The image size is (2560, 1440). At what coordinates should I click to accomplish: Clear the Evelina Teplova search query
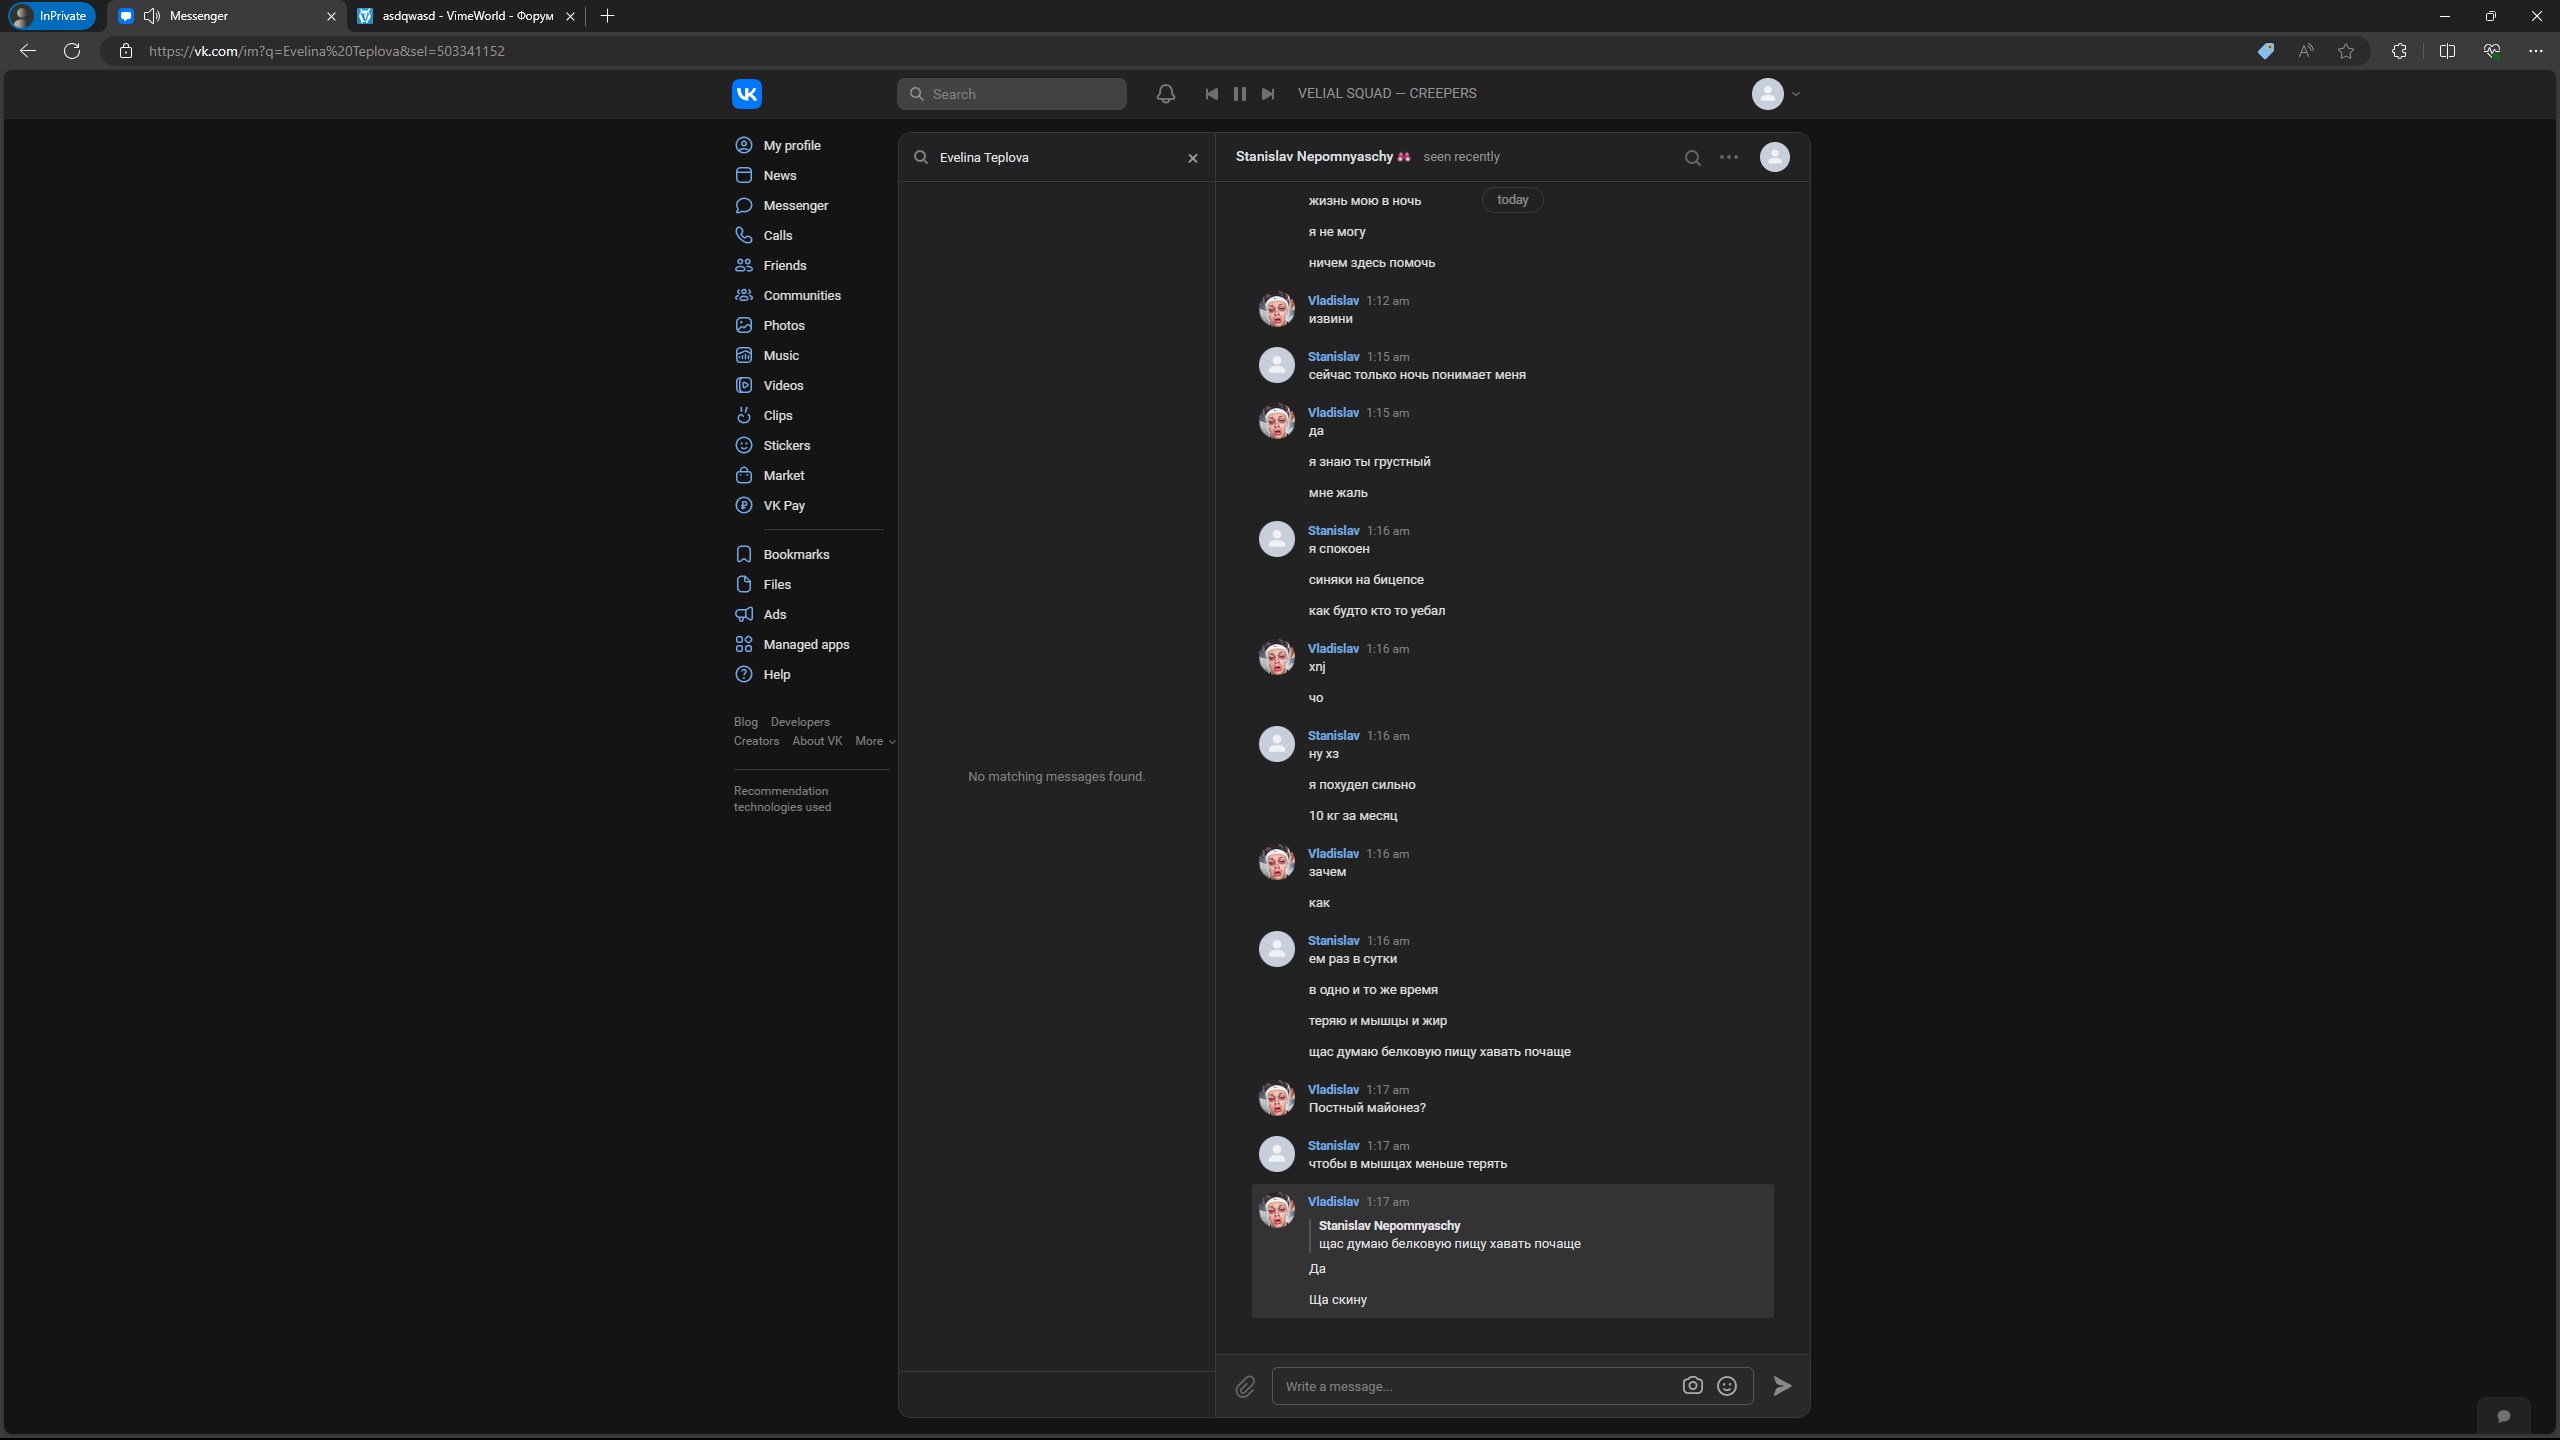tap(1192, 158)
